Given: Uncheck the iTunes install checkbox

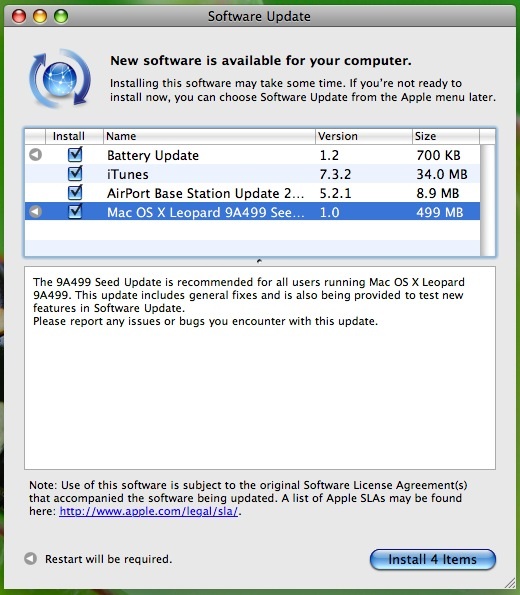Looking at the screenshot, I should [75, 173].
